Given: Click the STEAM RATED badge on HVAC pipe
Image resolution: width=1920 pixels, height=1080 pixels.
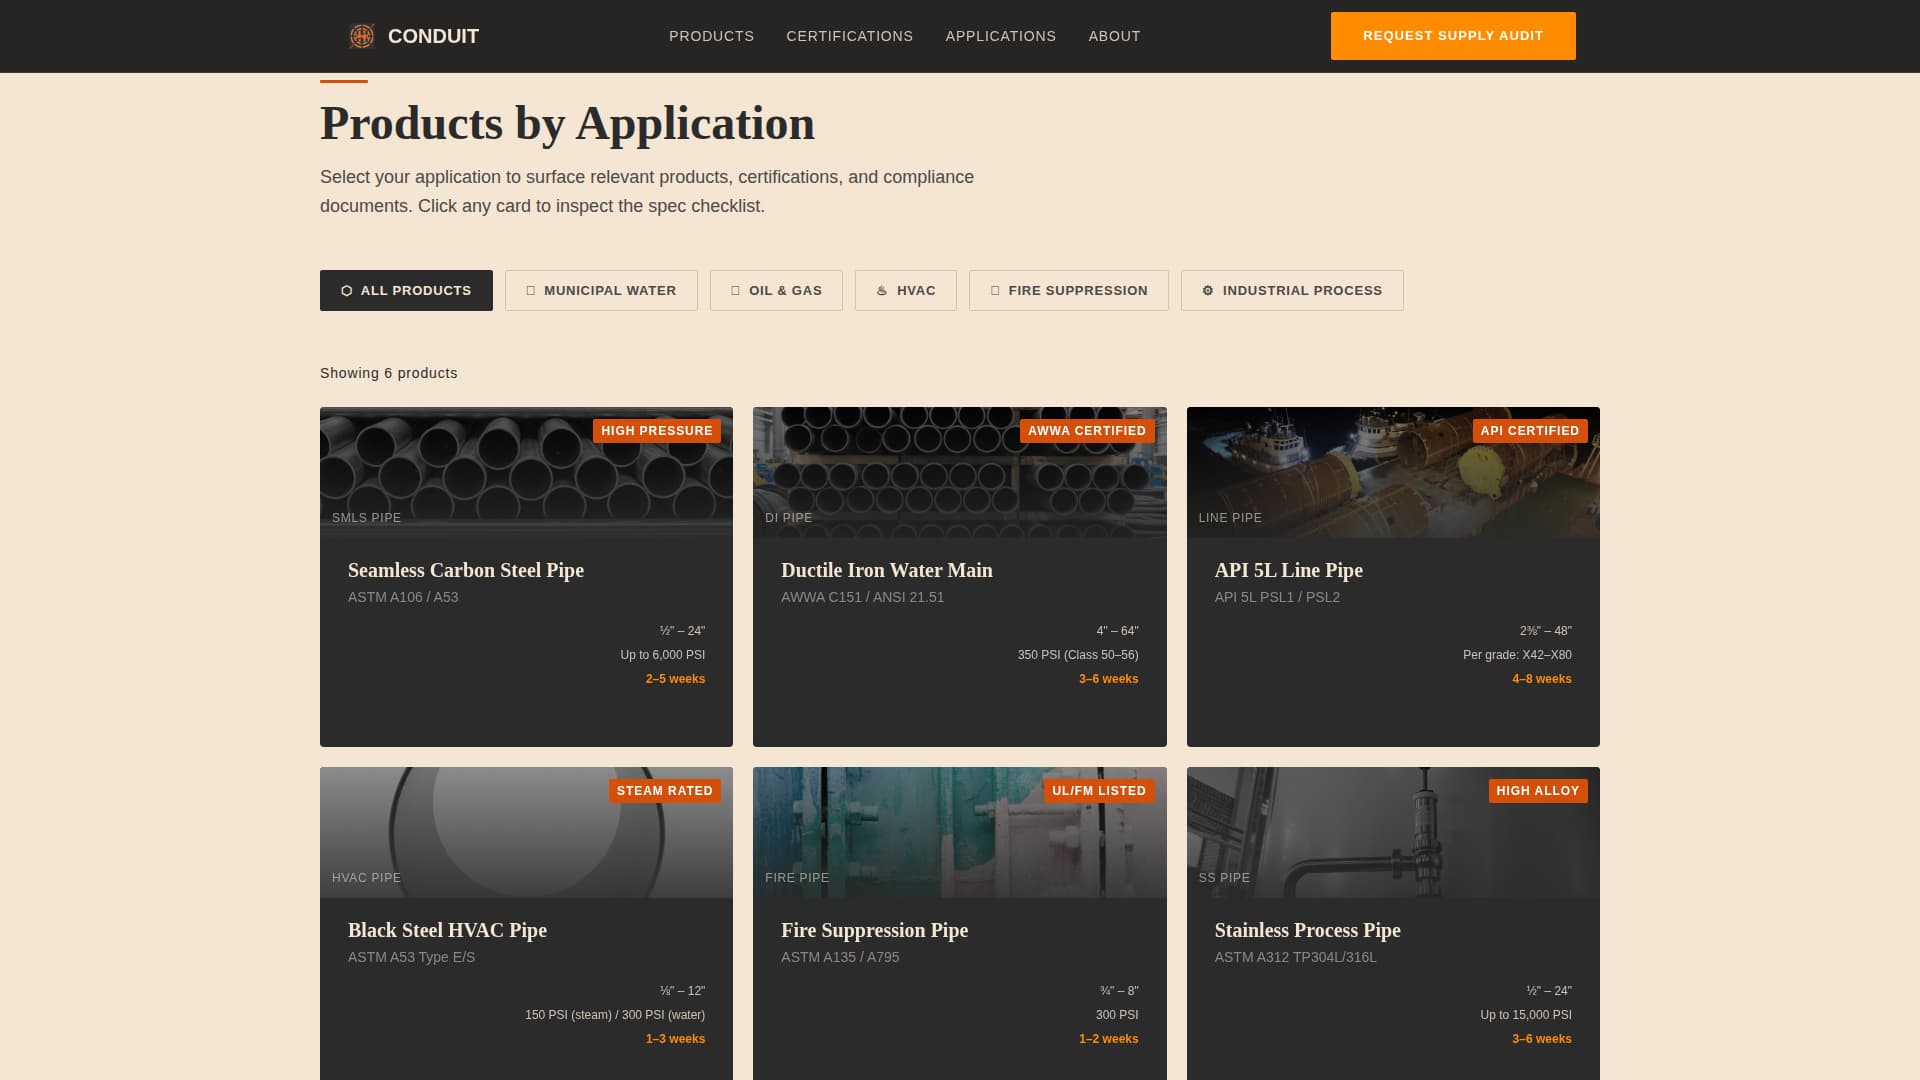Looking at the screenshot, I should 664,790.
